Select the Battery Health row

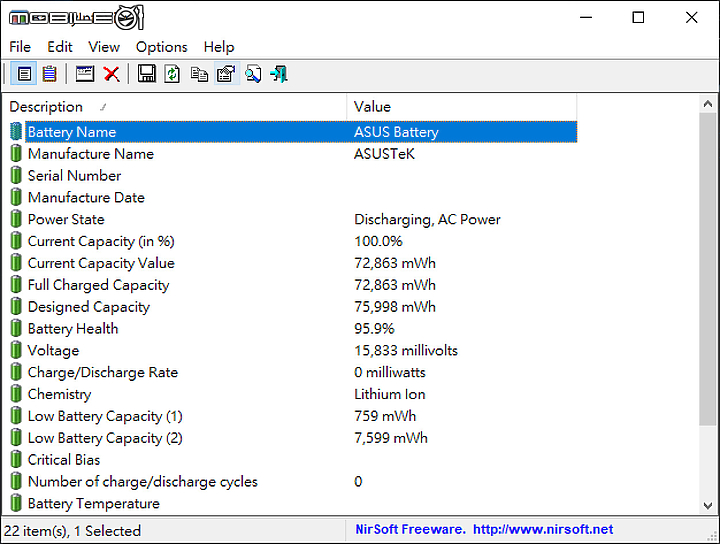[73, 329]
